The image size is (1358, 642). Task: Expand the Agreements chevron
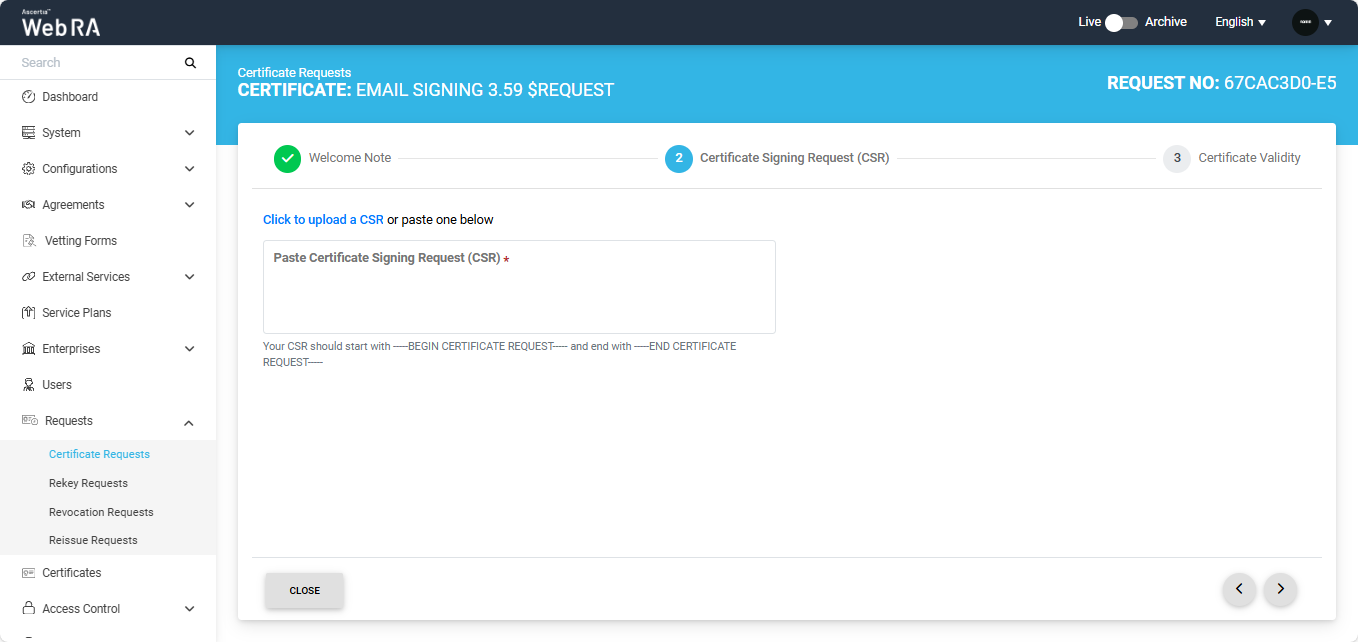190,205
